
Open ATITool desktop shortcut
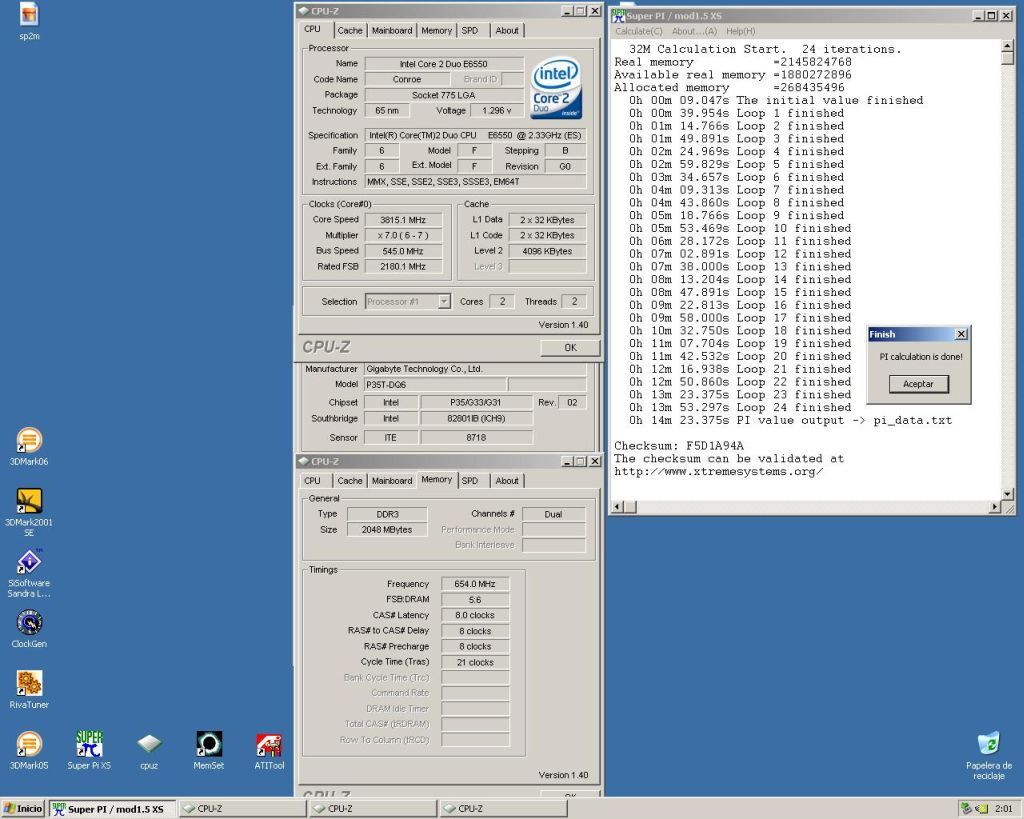pyautogui.click(x=269, y=750)
